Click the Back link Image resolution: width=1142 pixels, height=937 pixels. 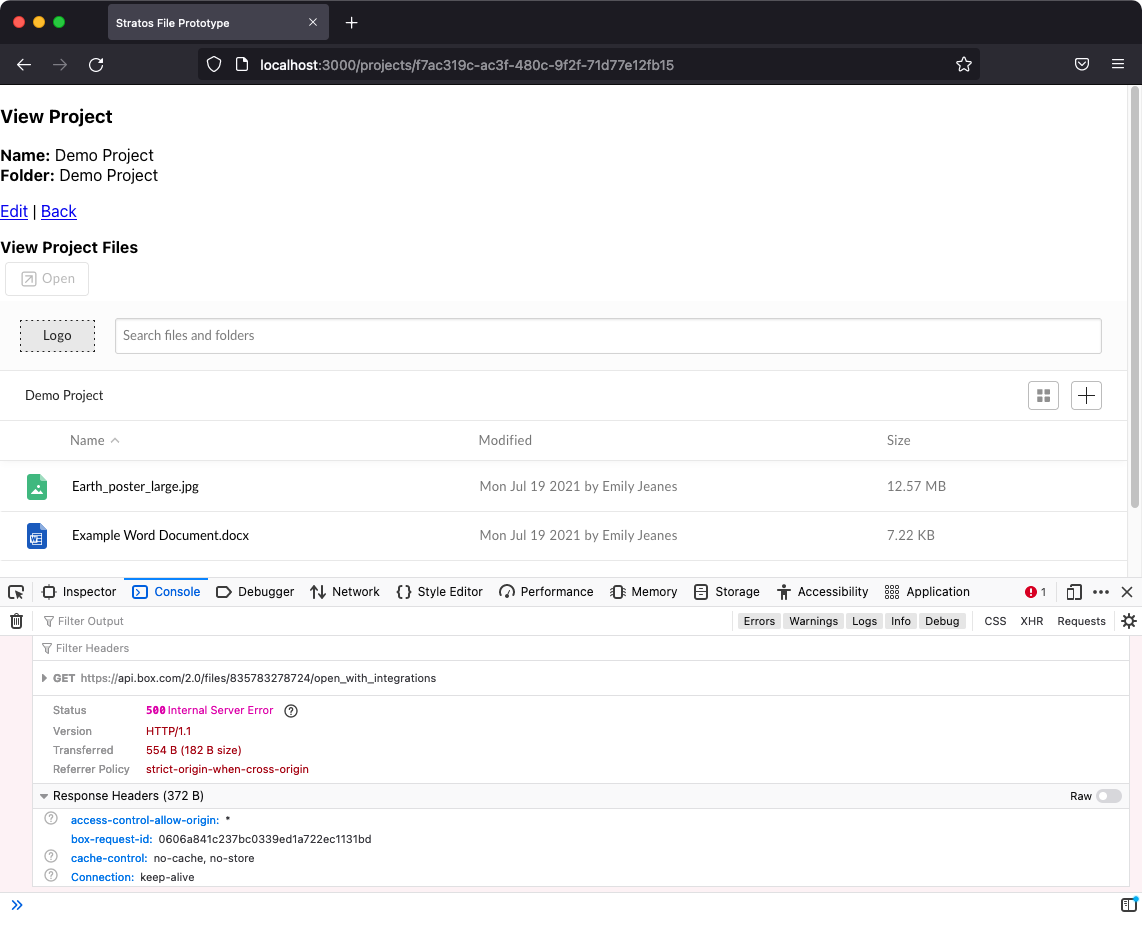[58, 212]
